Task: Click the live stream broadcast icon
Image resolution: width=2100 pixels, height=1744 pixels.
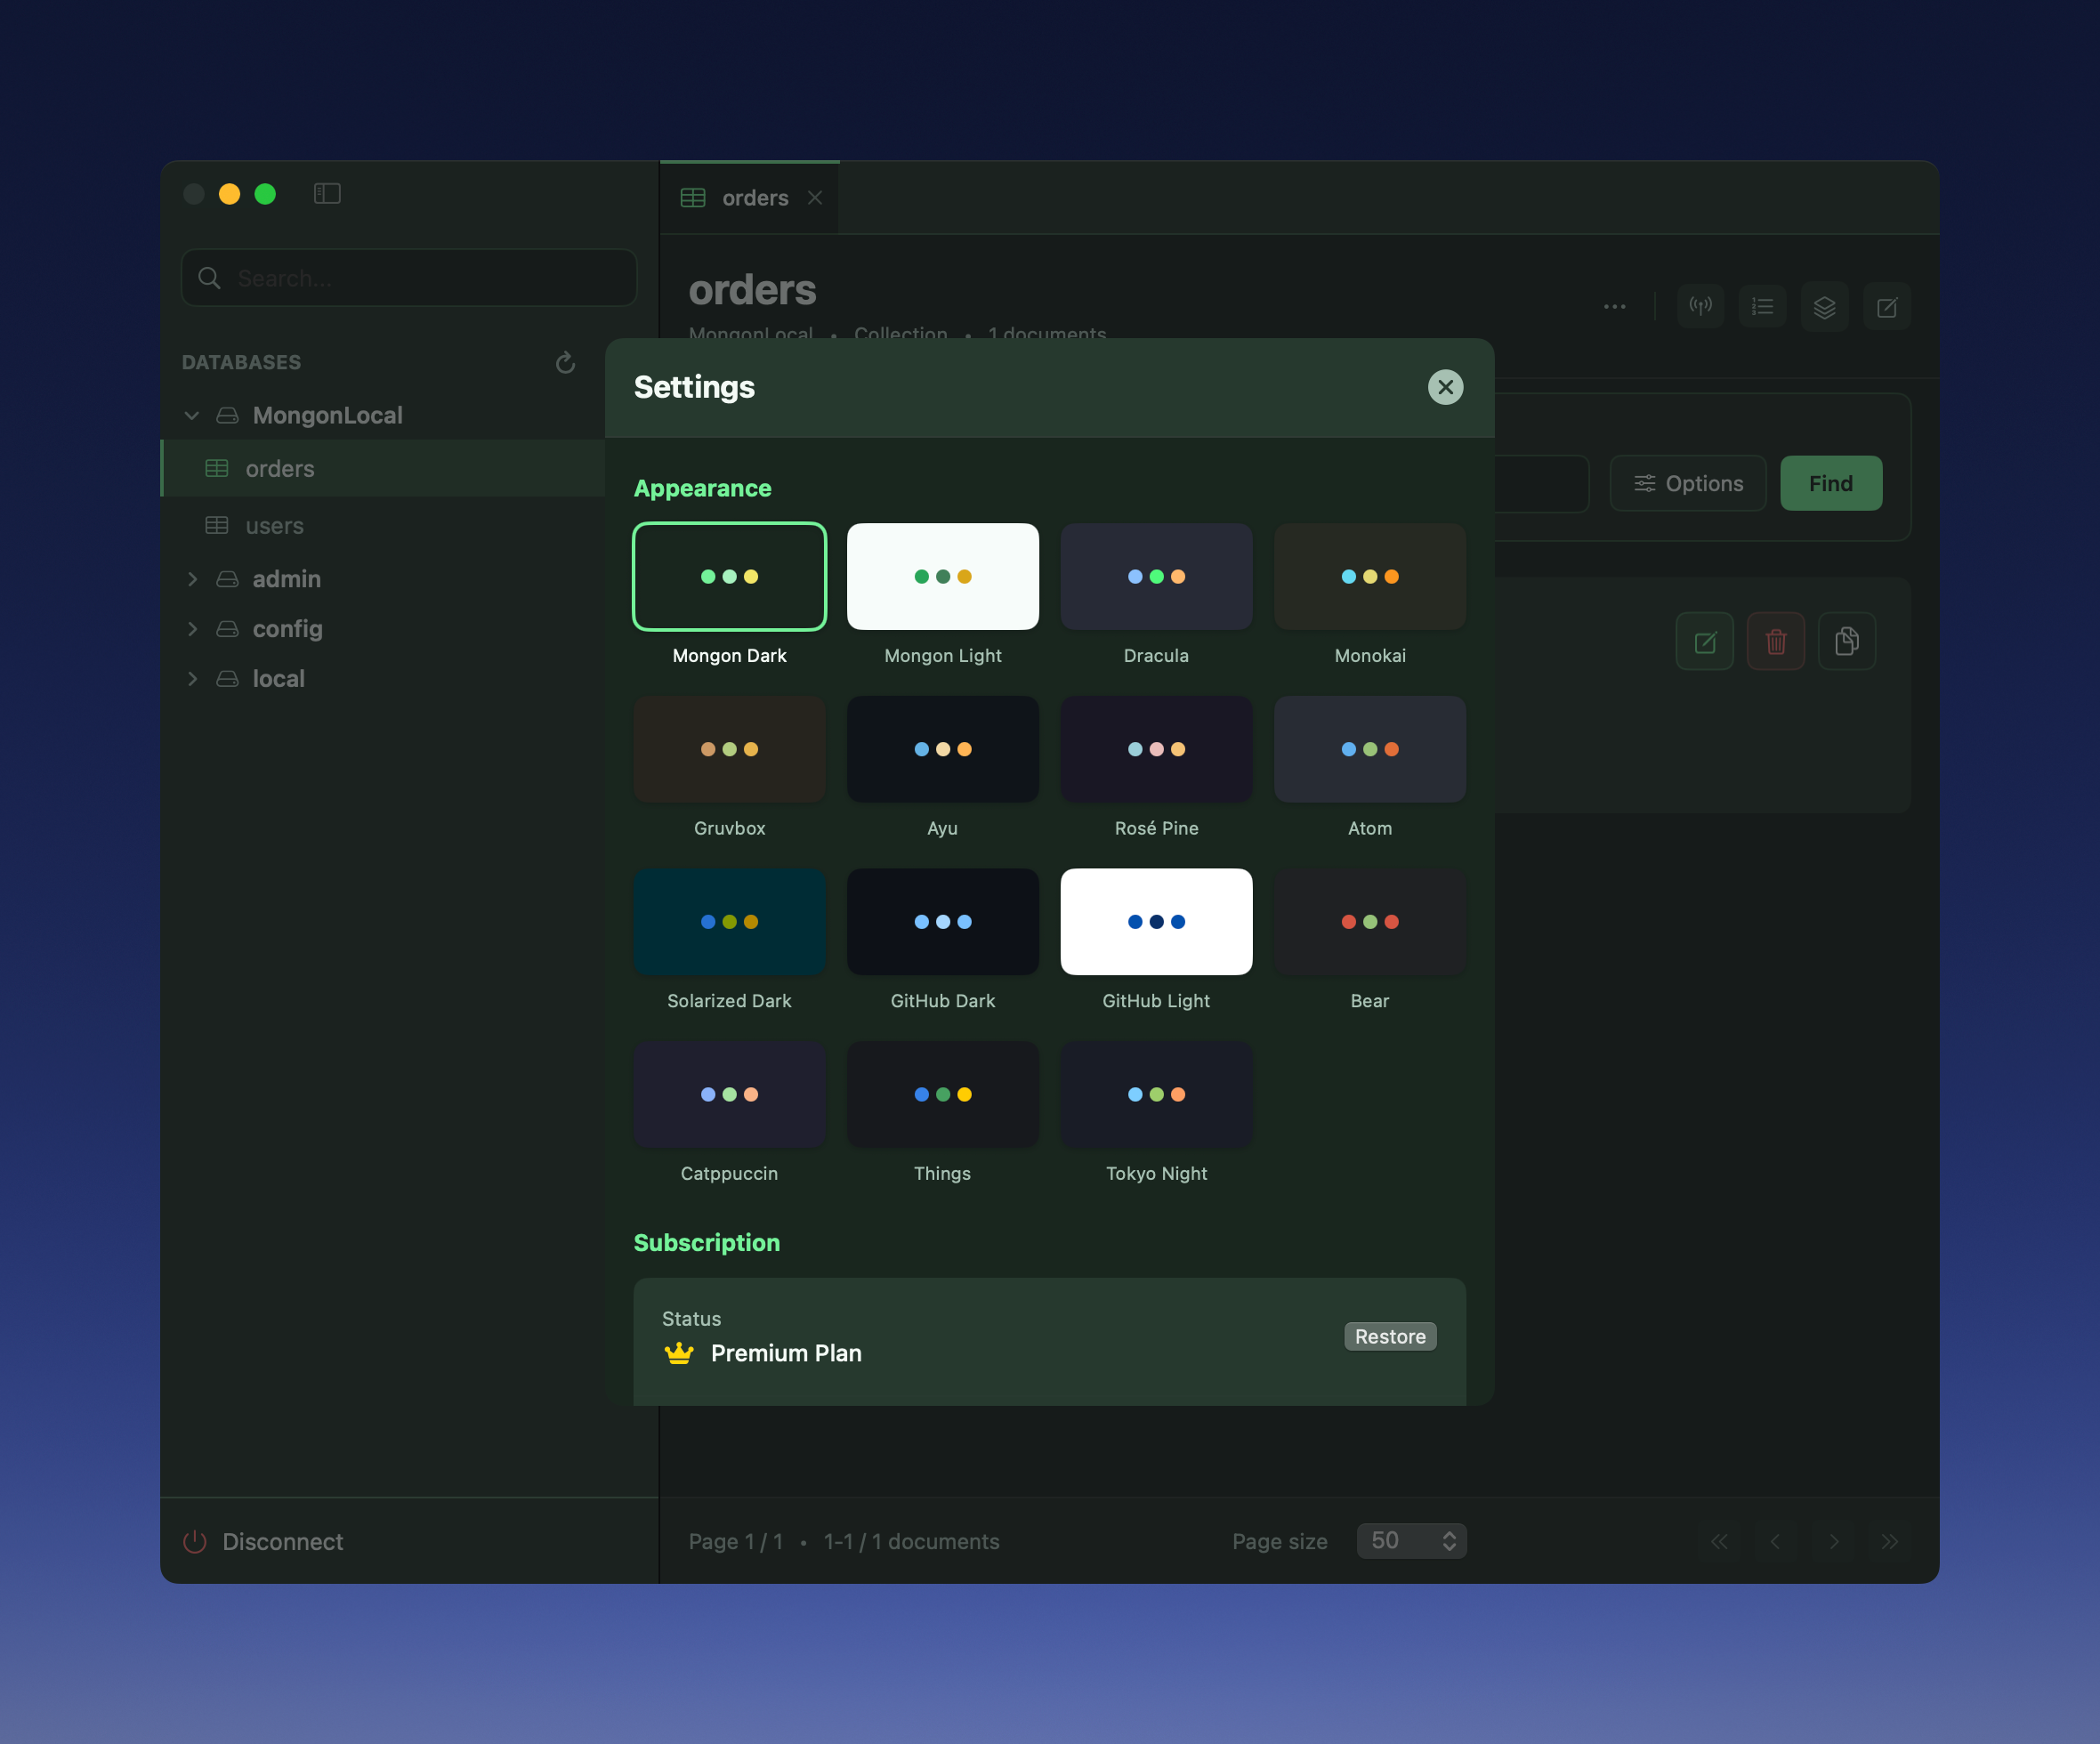Action: point(1700,306)
